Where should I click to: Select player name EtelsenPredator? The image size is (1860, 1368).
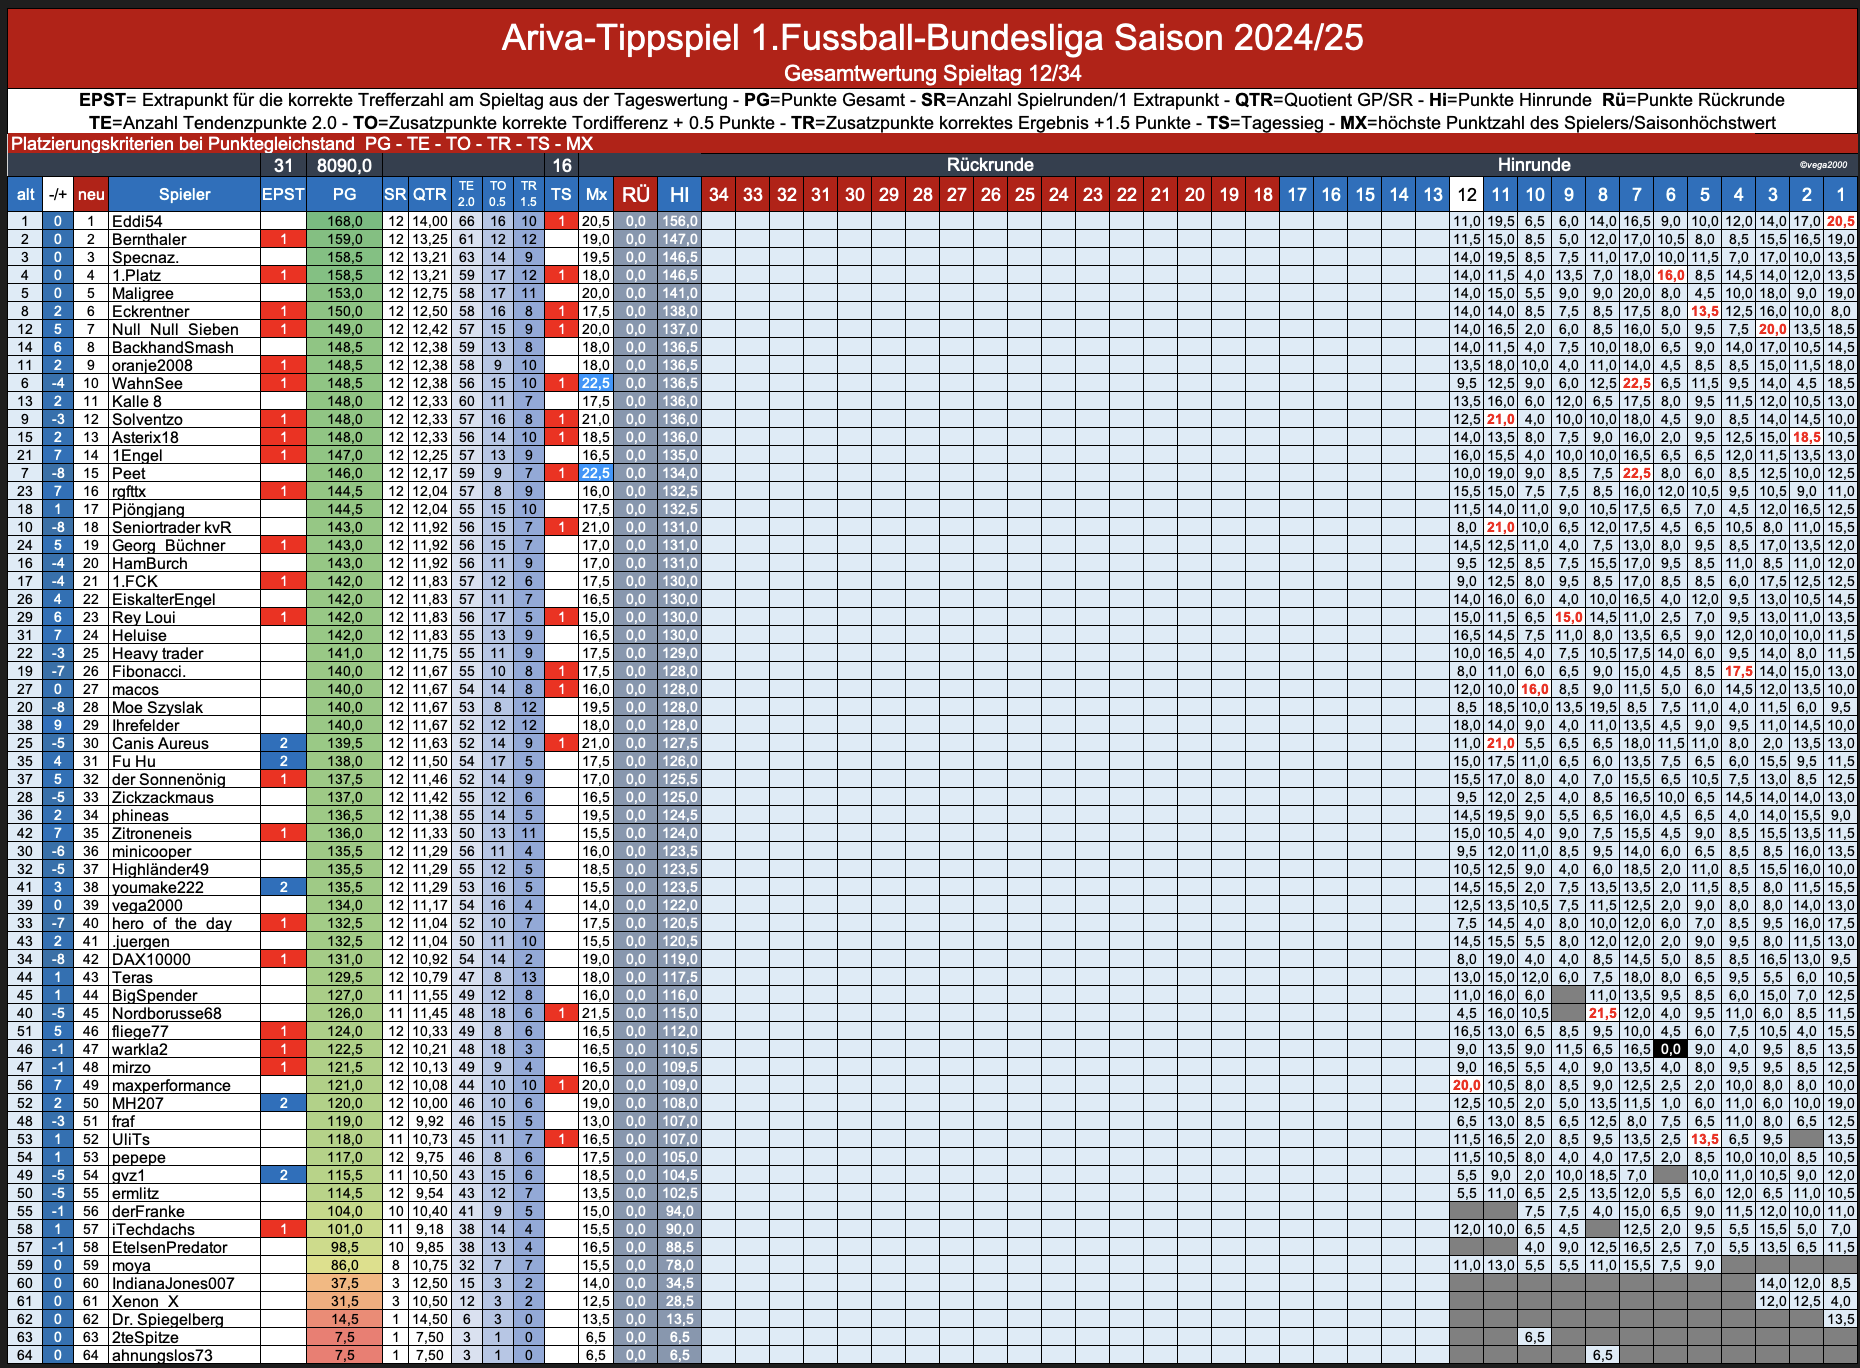(x=169, y=1247)
